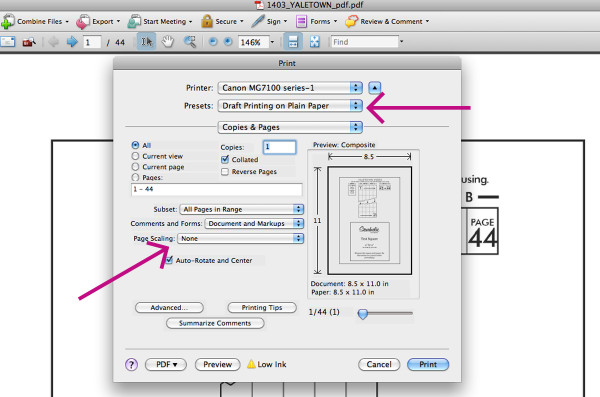This screenshot has width=600, height=397.
Task: Click the page preview slider handle
Action: pyautogui.click(x=362, y=314)
